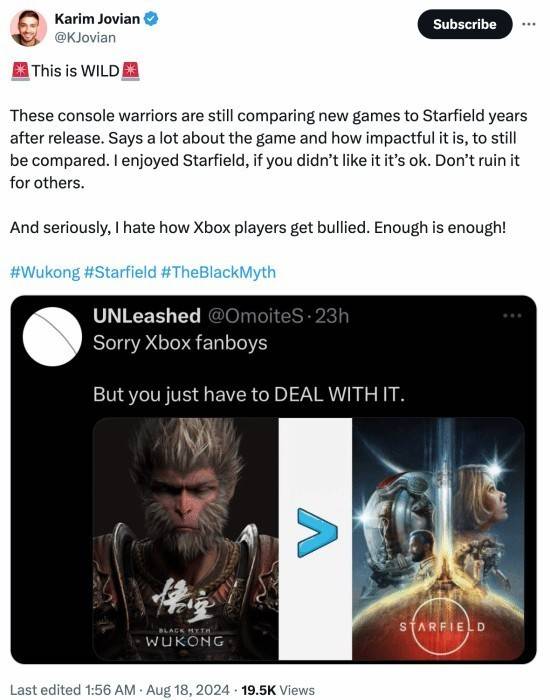Open the 19.5K Views count
The image size is (550, 700).
(x=278, y=690)
